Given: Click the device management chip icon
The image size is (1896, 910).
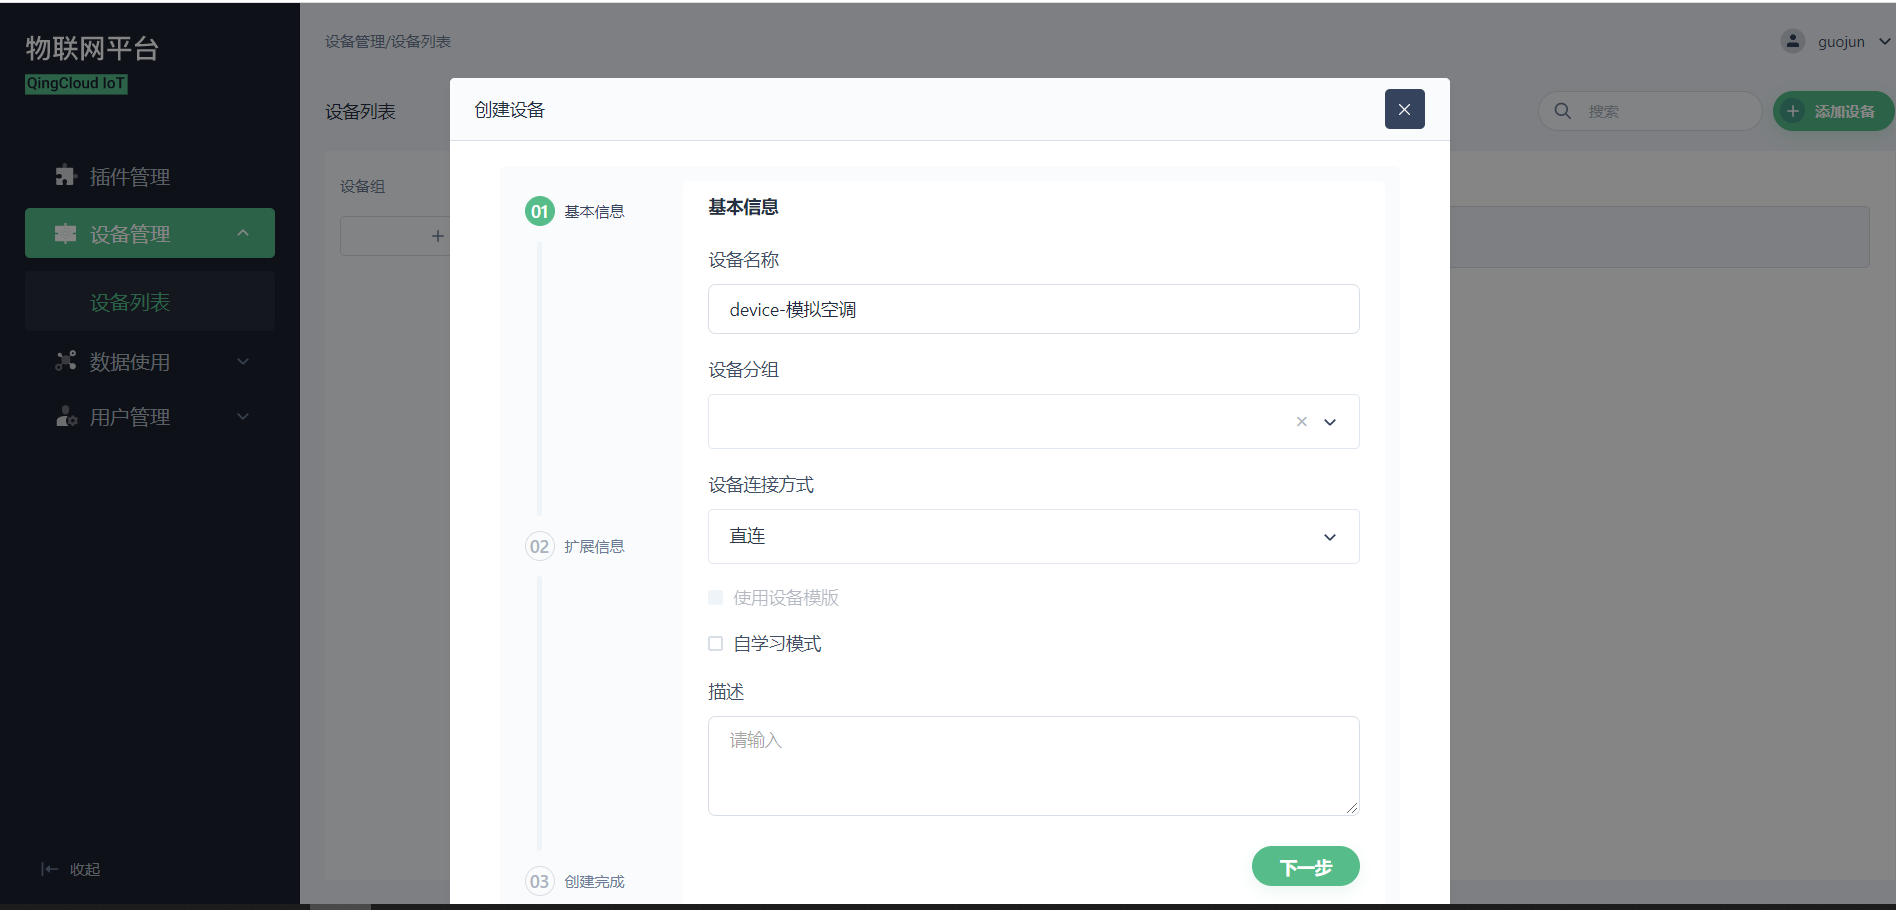Looking at the screenshot, I should coord(66,234).
